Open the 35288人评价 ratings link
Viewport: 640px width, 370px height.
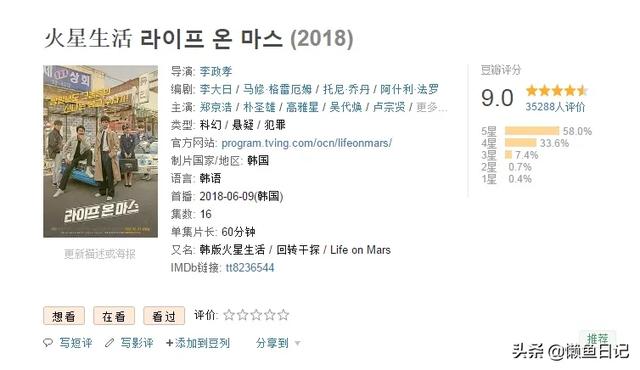(x=555, y=107)
